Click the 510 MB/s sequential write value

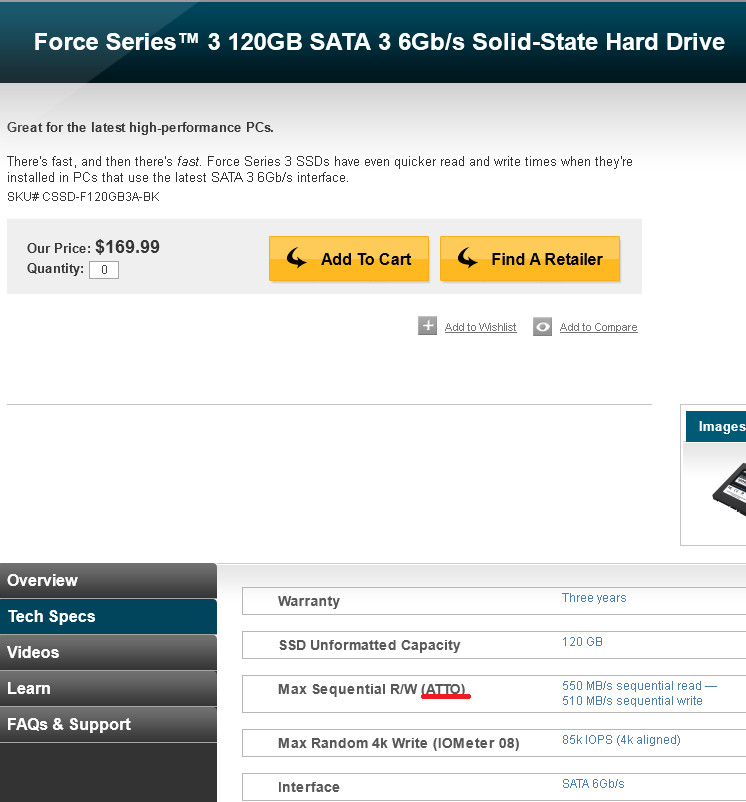[632, 700]
